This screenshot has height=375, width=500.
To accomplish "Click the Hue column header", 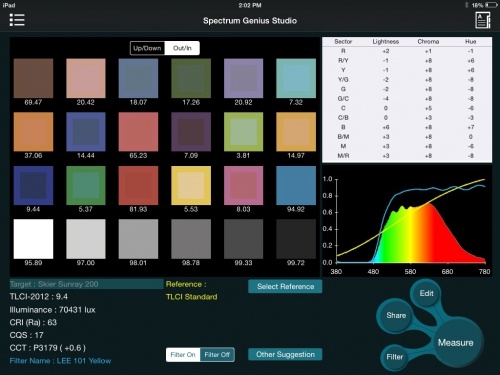I will (x=470, y=41).
